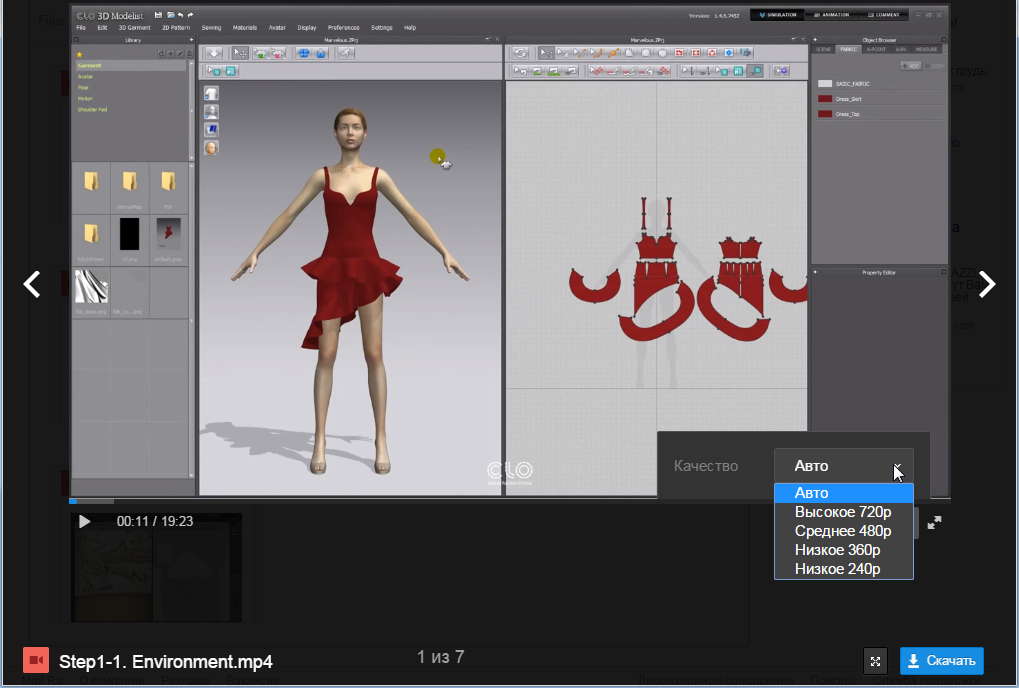The width and height of the screenshot is (1019, 688).
Task: Click the garment shirt icon in 3D viewport
Action: [212, 93]
